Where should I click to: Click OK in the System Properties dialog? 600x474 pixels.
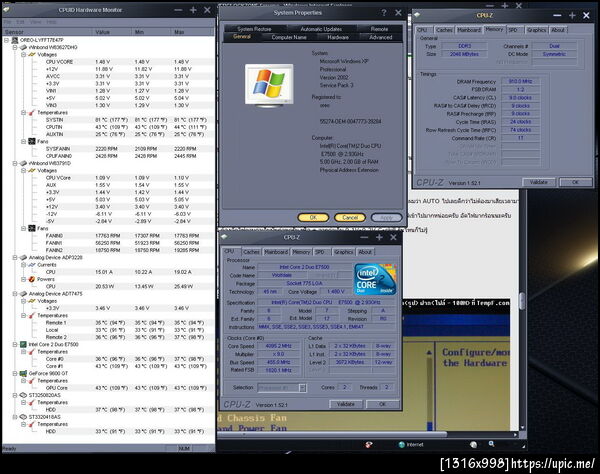click(313, 217)
